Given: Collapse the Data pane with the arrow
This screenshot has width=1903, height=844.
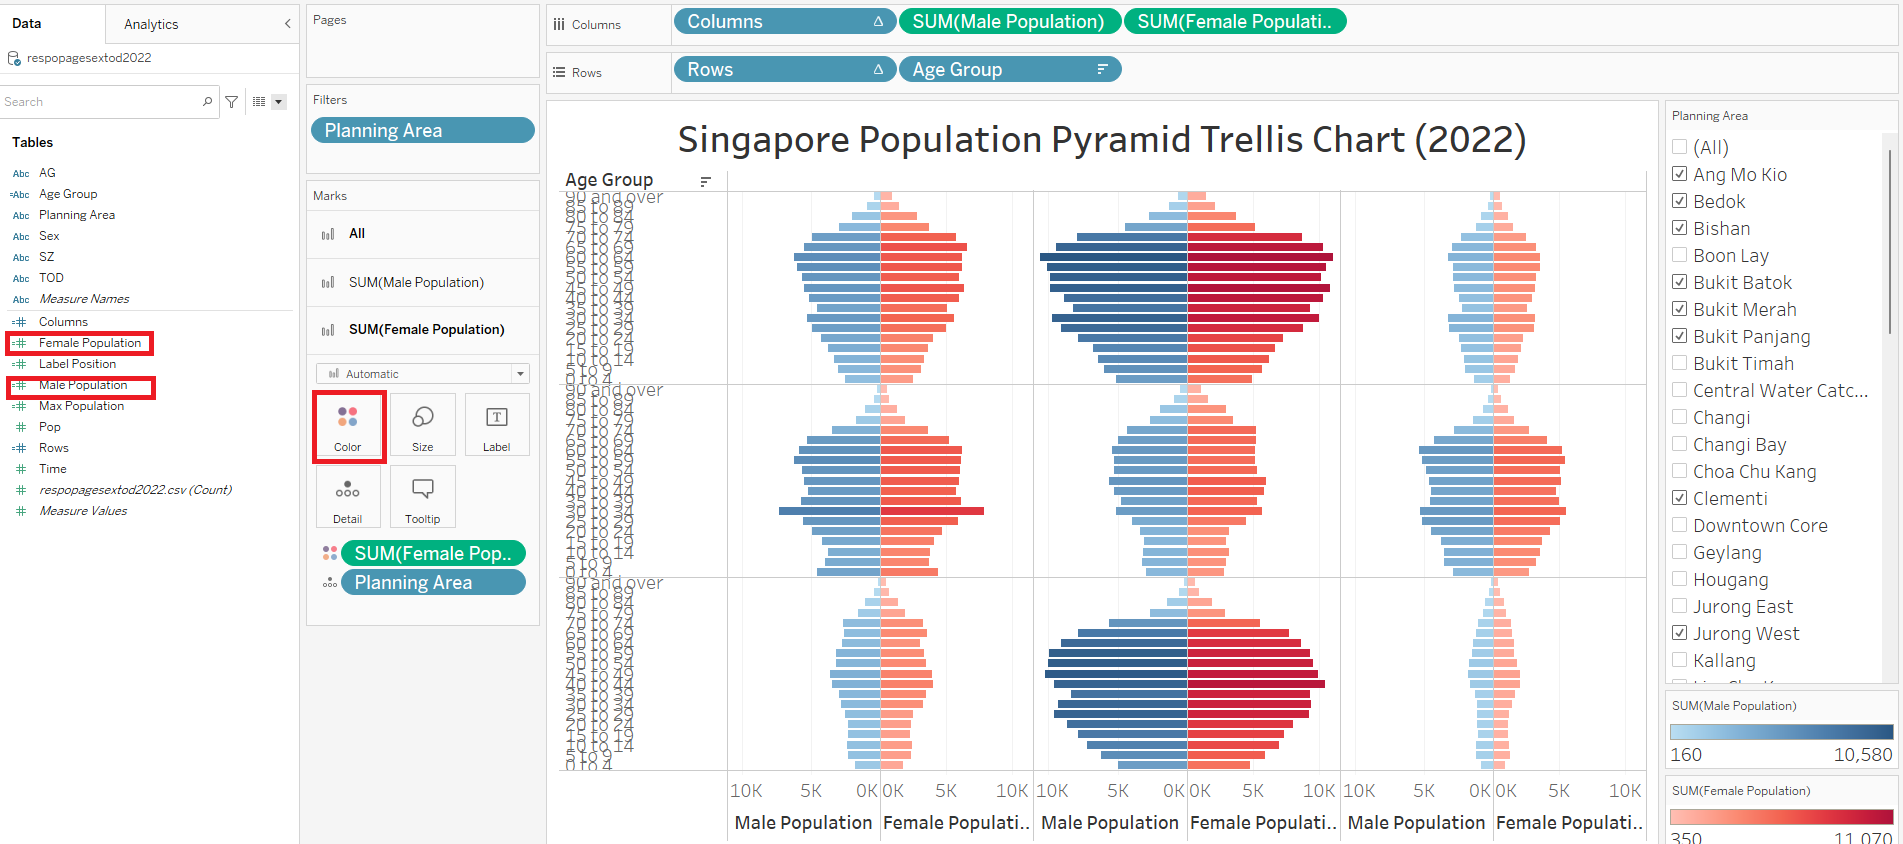Looking at the screenshot, I should [288, 24].
